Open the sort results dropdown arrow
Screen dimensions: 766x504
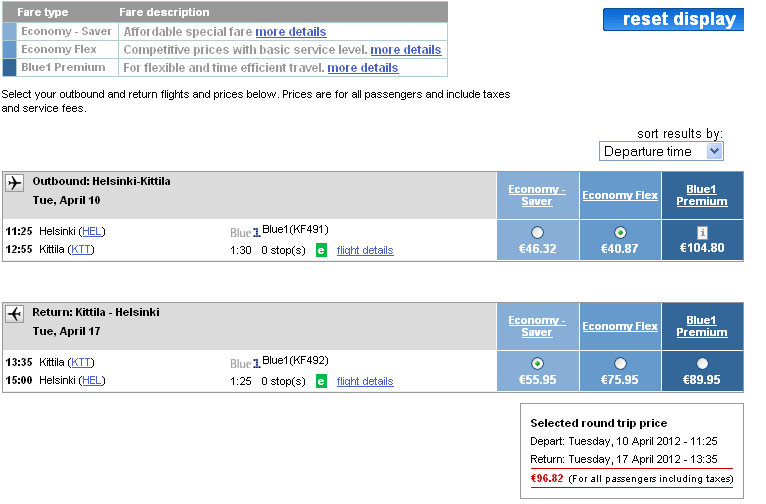coord(714,151)
